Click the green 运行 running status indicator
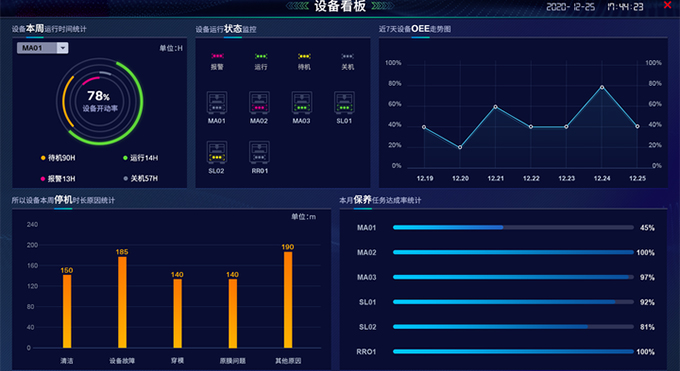This screenshot has height=371, width=680. pos(261,56)
